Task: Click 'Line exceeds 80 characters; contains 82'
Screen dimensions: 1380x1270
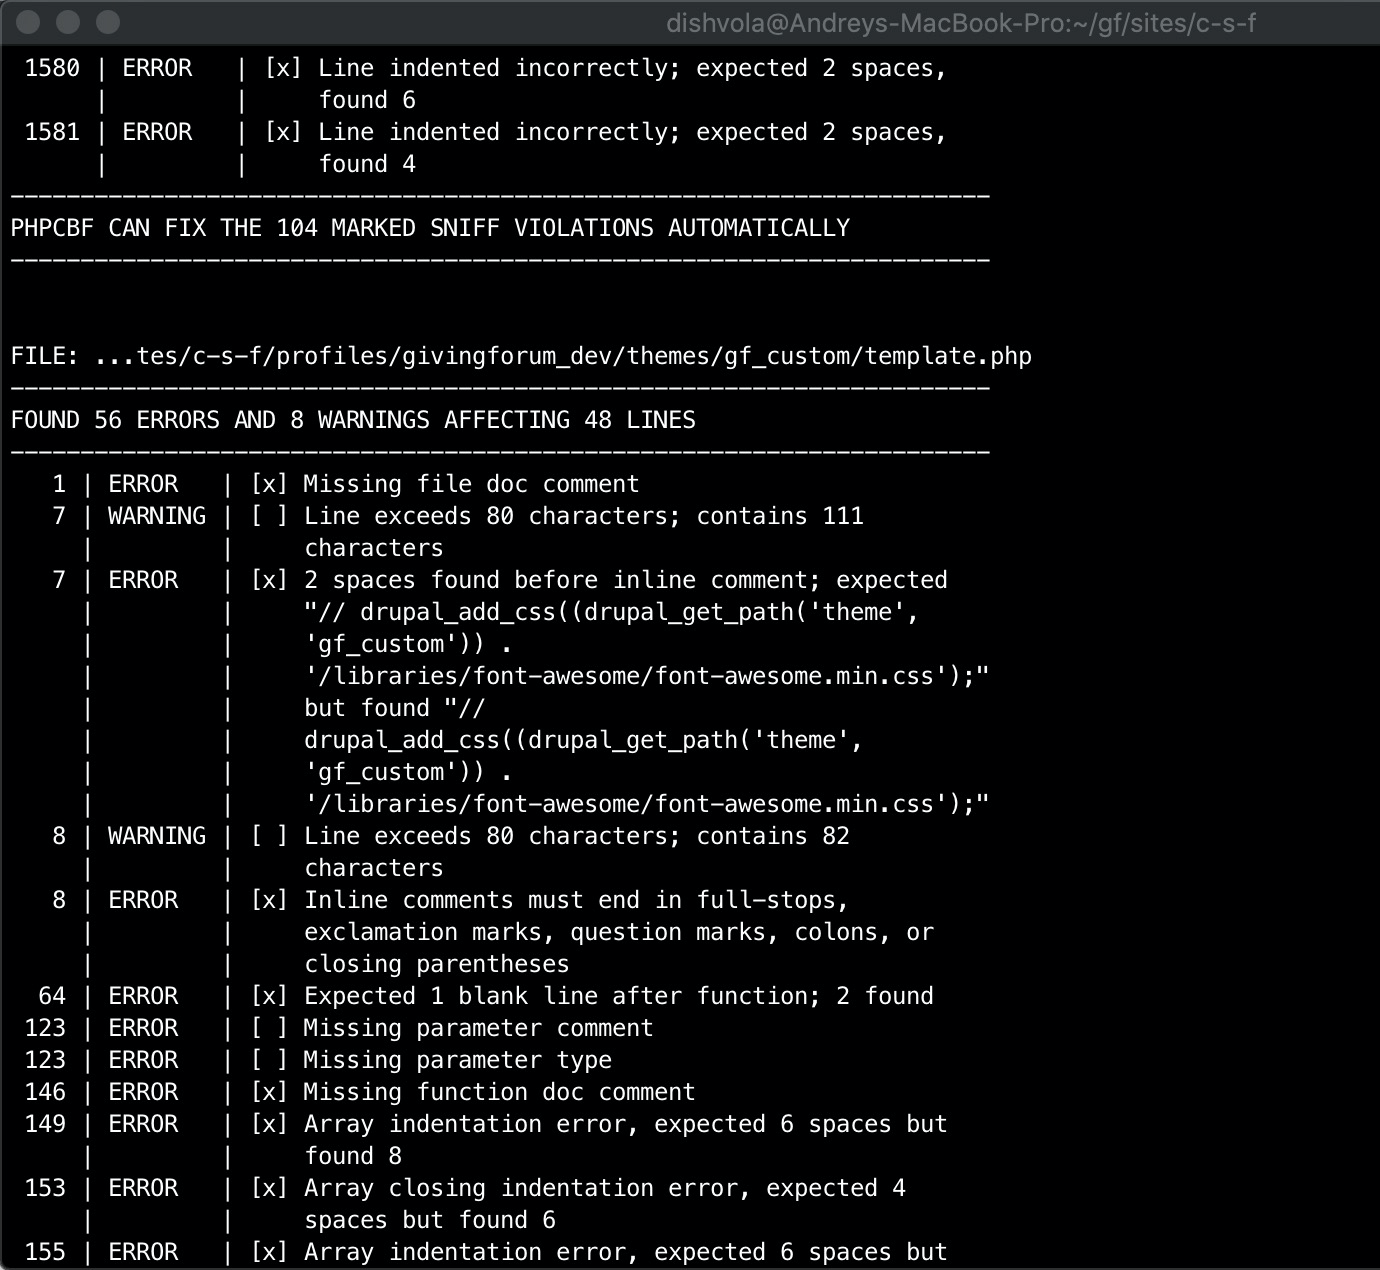Action: click(577, 836)
